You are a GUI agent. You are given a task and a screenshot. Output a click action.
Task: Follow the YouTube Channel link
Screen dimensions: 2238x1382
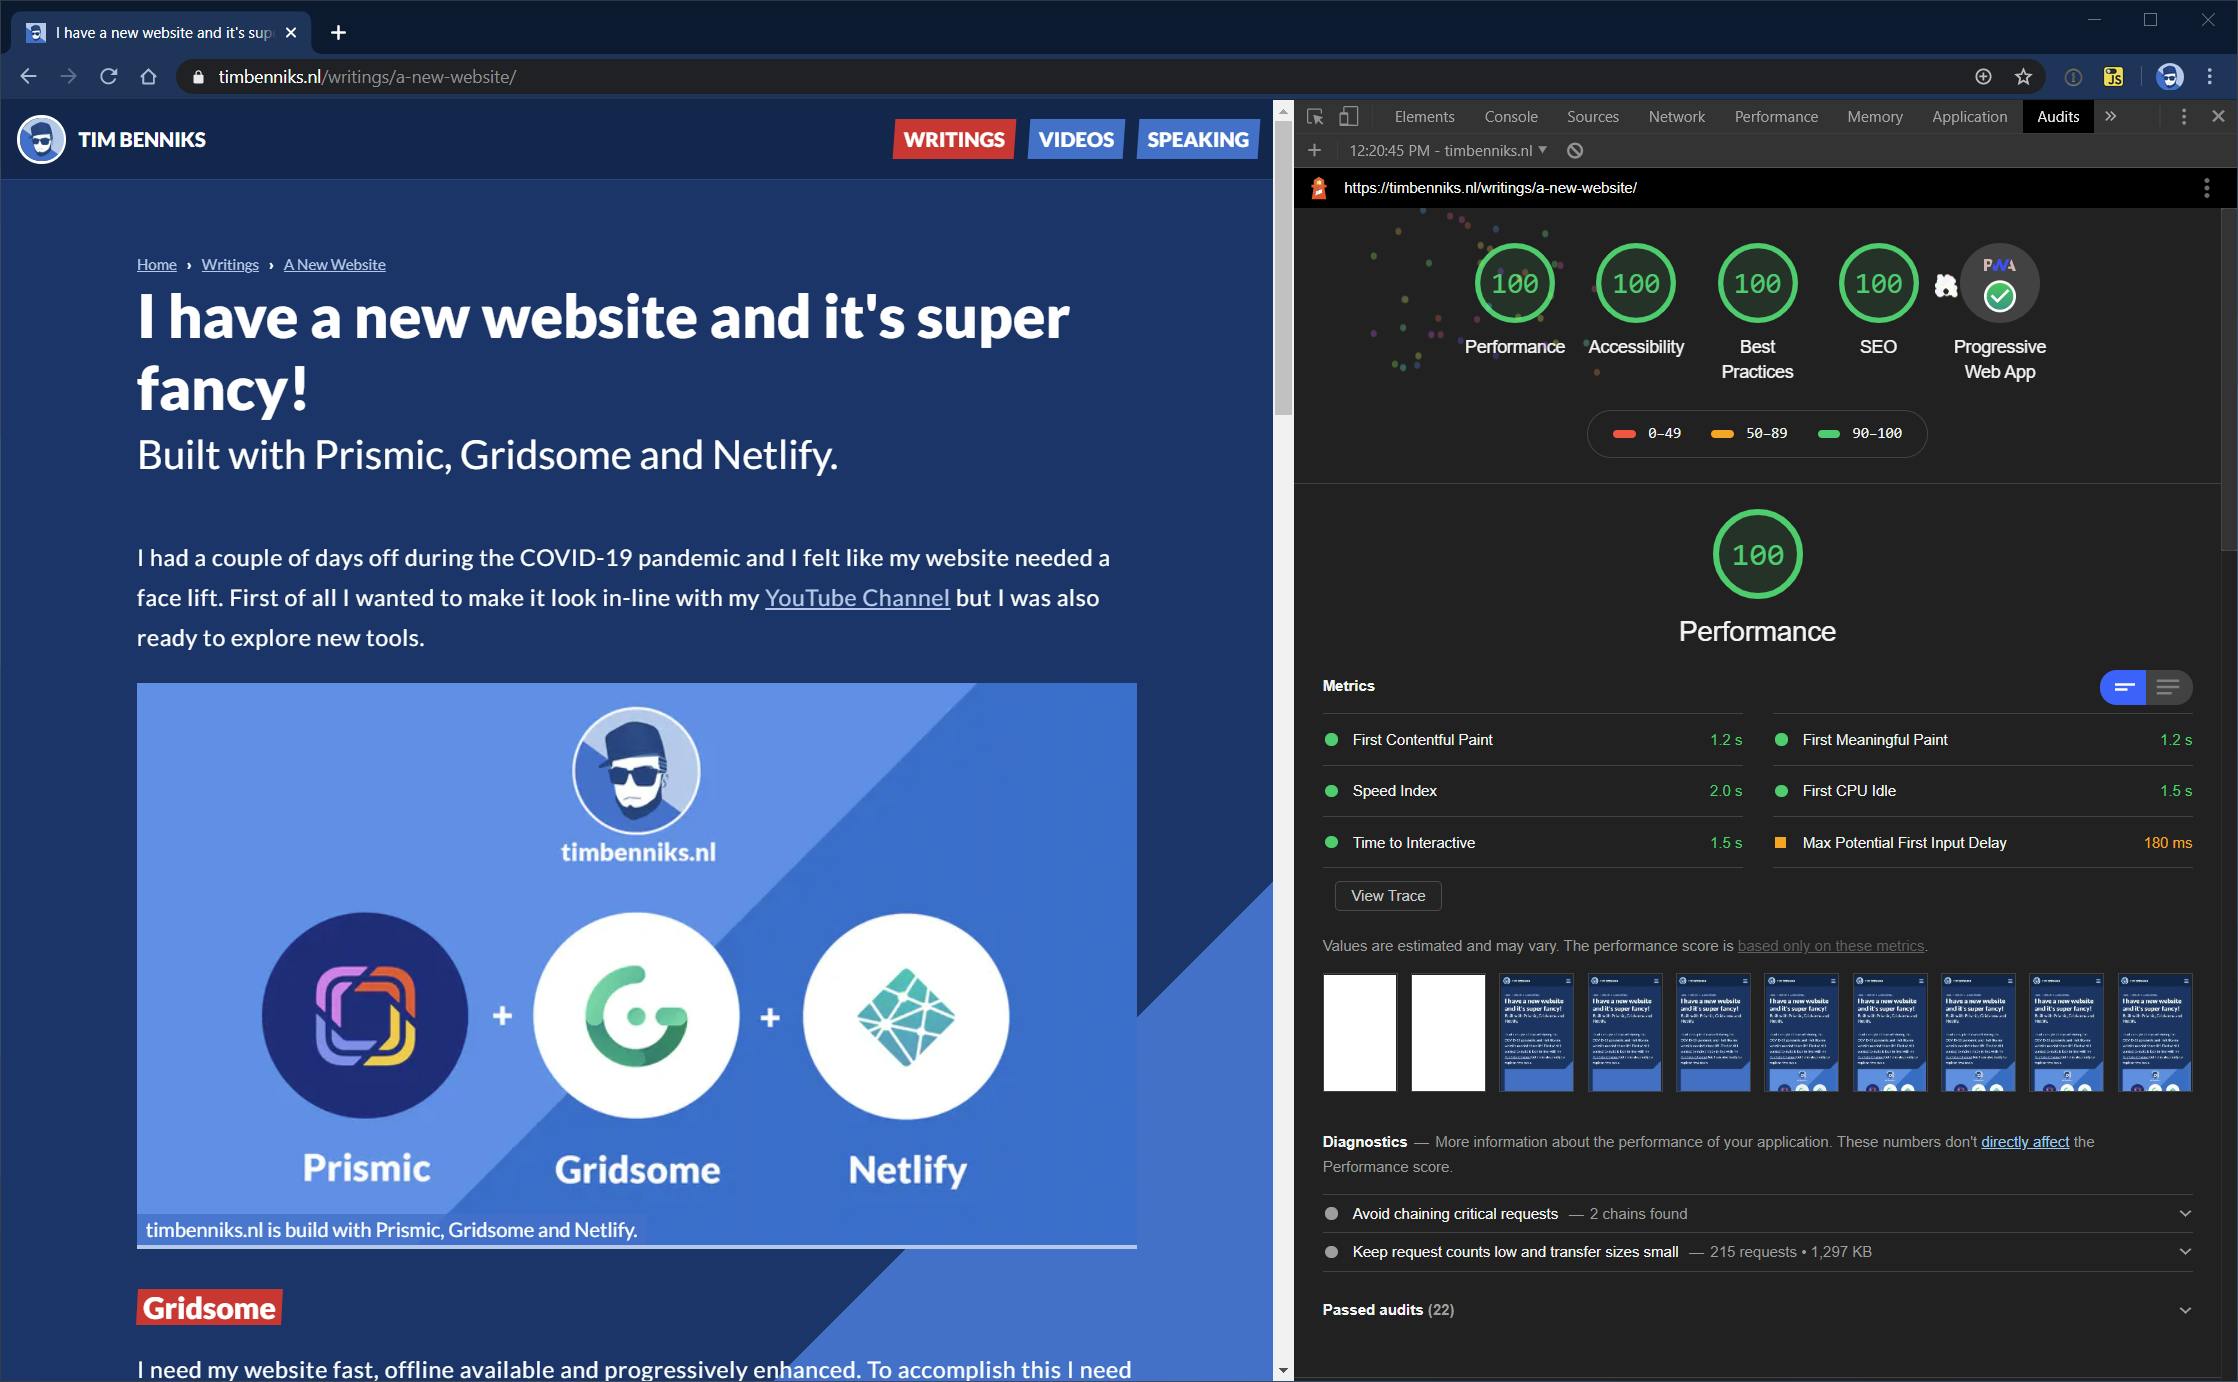pos(857,598)
